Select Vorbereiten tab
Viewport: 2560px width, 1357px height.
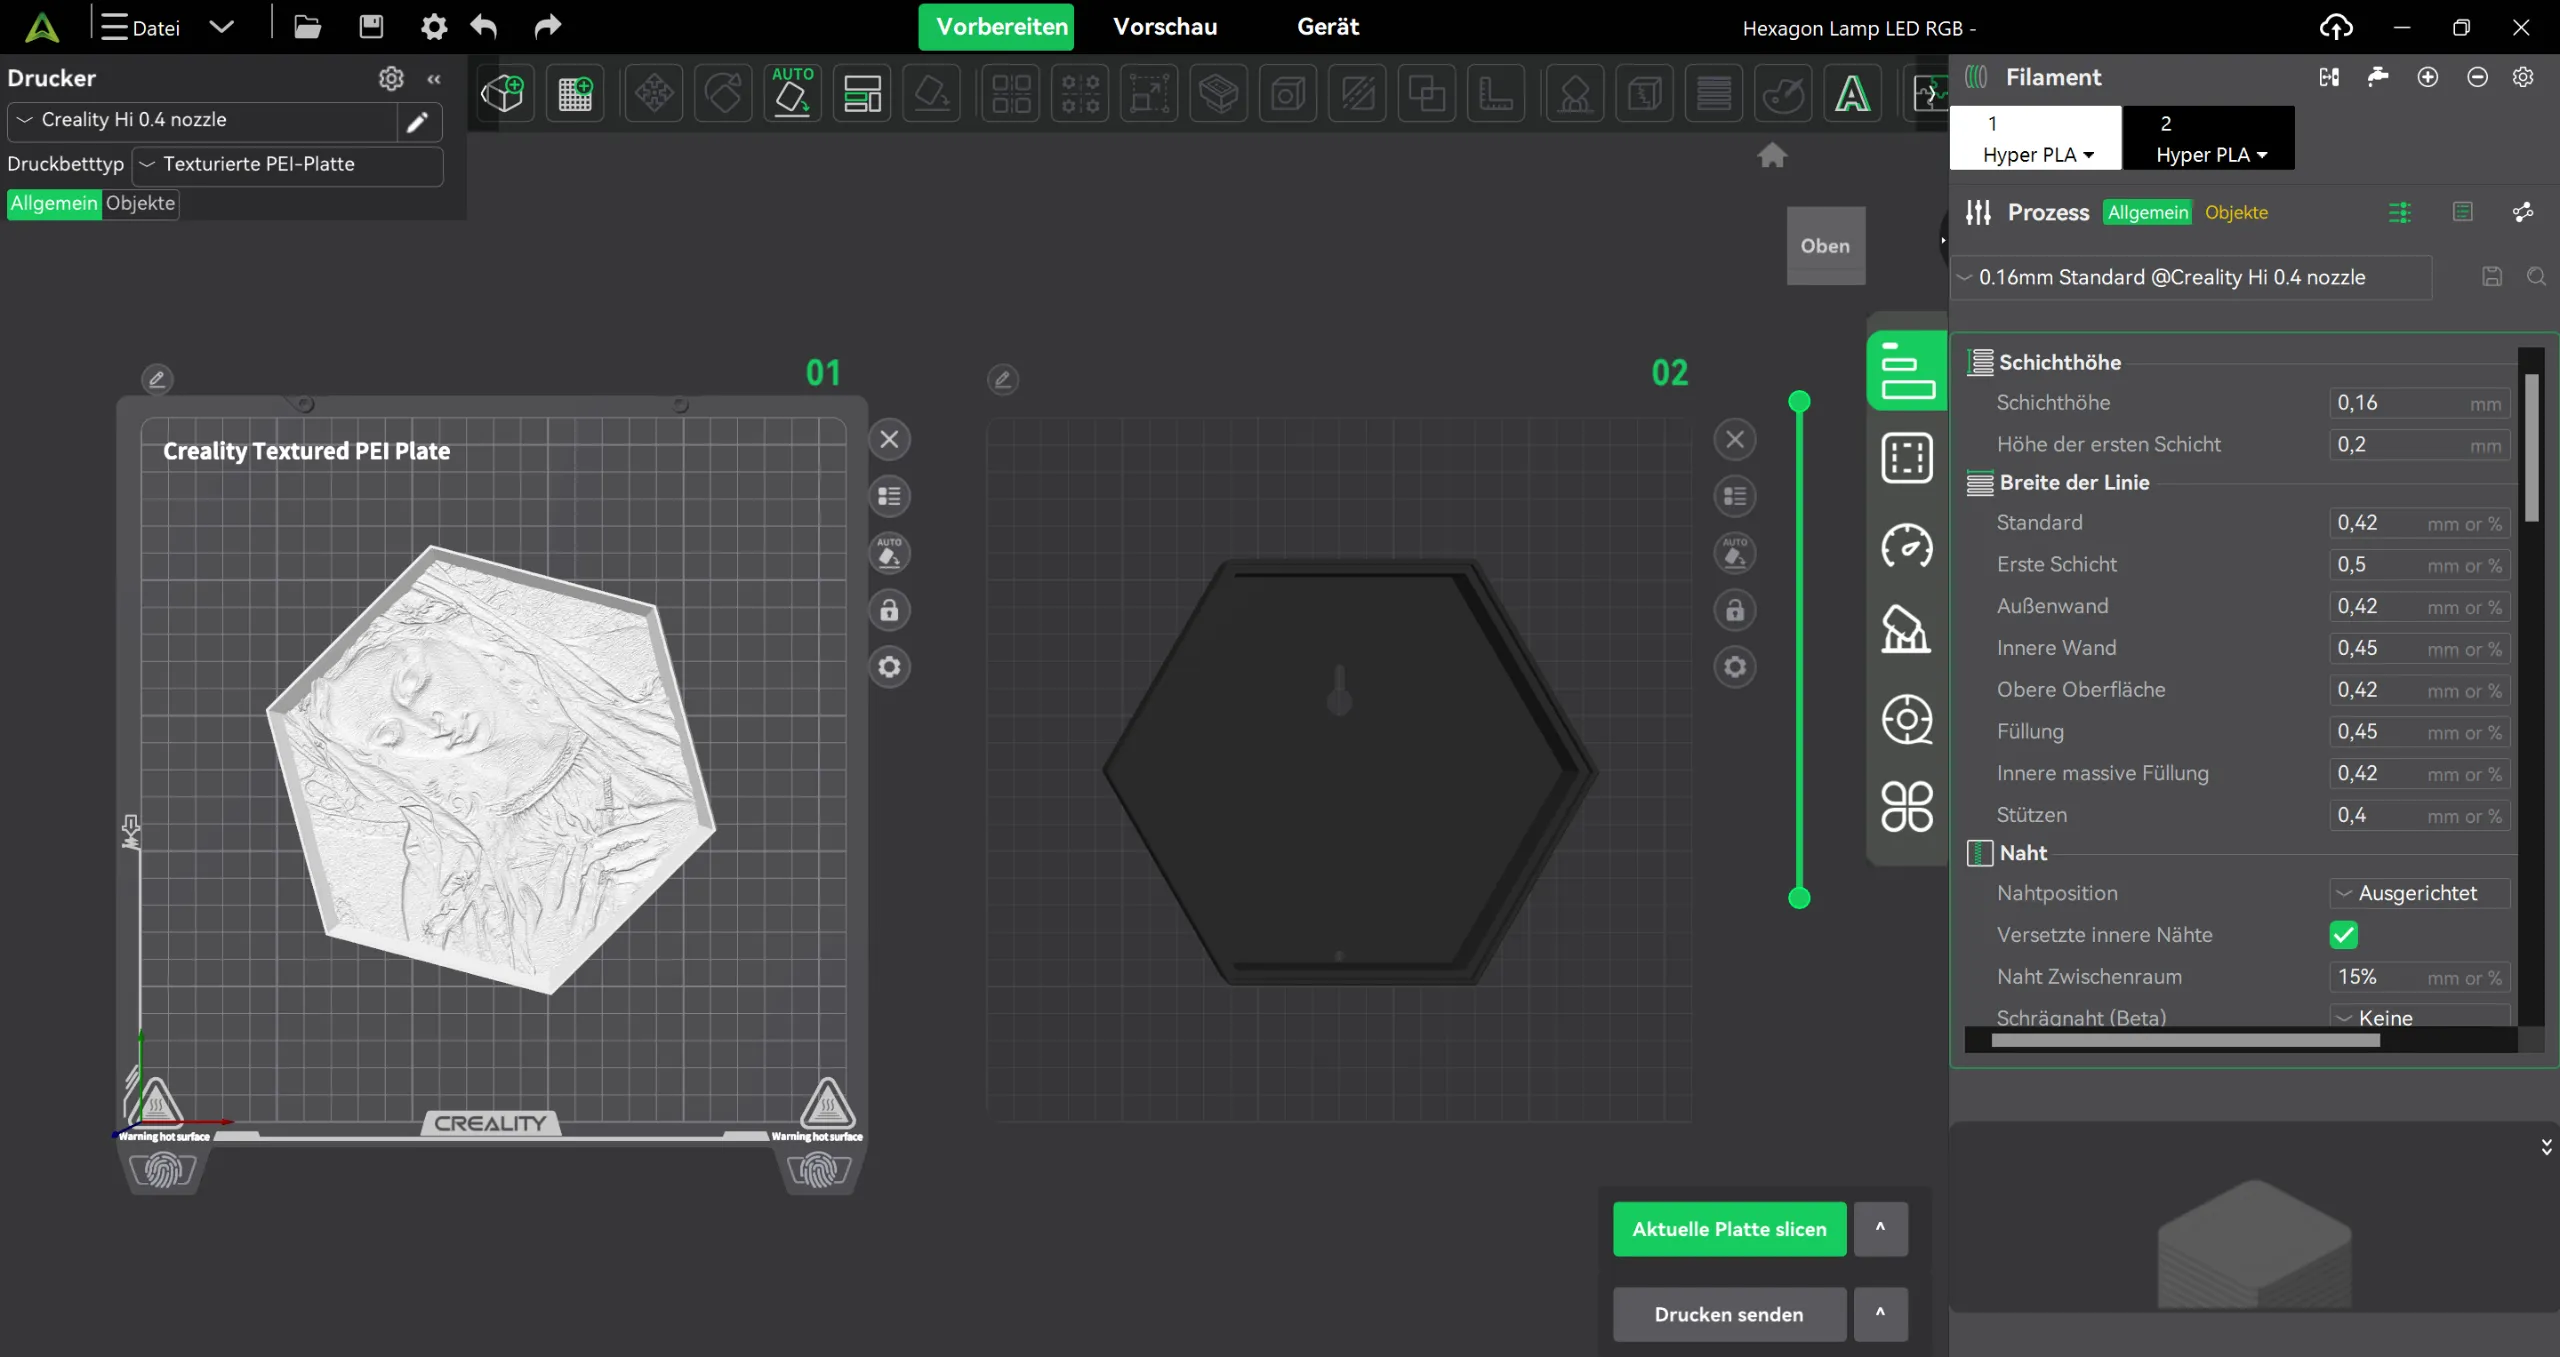tap(997, 27)
